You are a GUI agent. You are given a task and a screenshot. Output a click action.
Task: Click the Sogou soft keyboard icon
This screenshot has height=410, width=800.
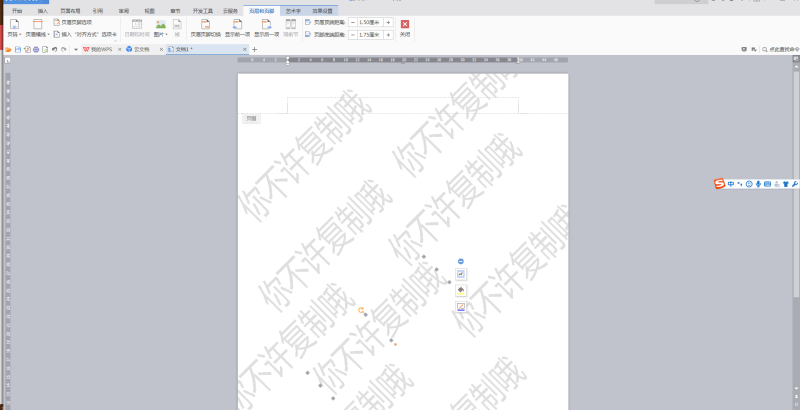[x=767, y=184]
